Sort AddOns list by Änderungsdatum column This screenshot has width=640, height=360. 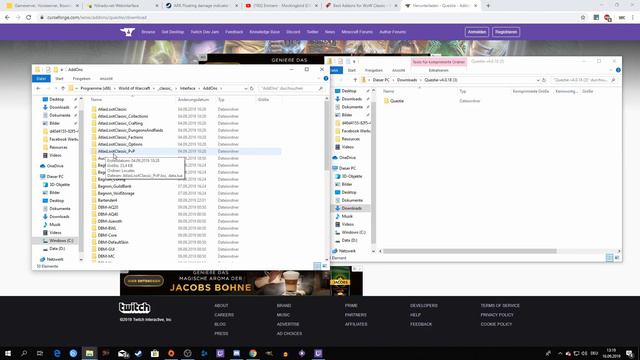(193, 100)
